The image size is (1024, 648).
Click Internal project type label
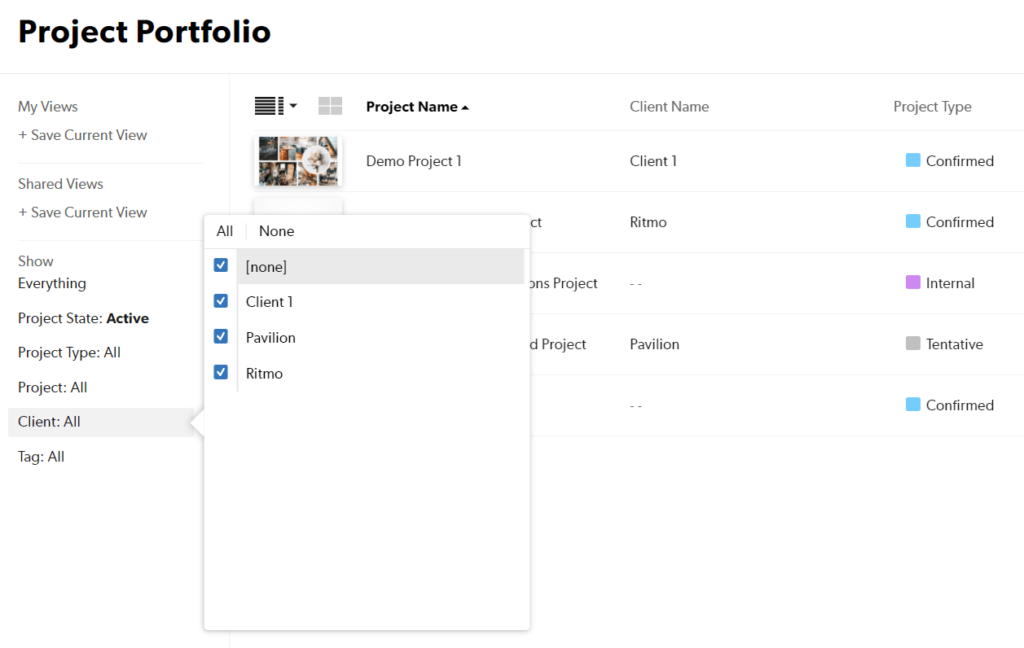pos(950,283)
